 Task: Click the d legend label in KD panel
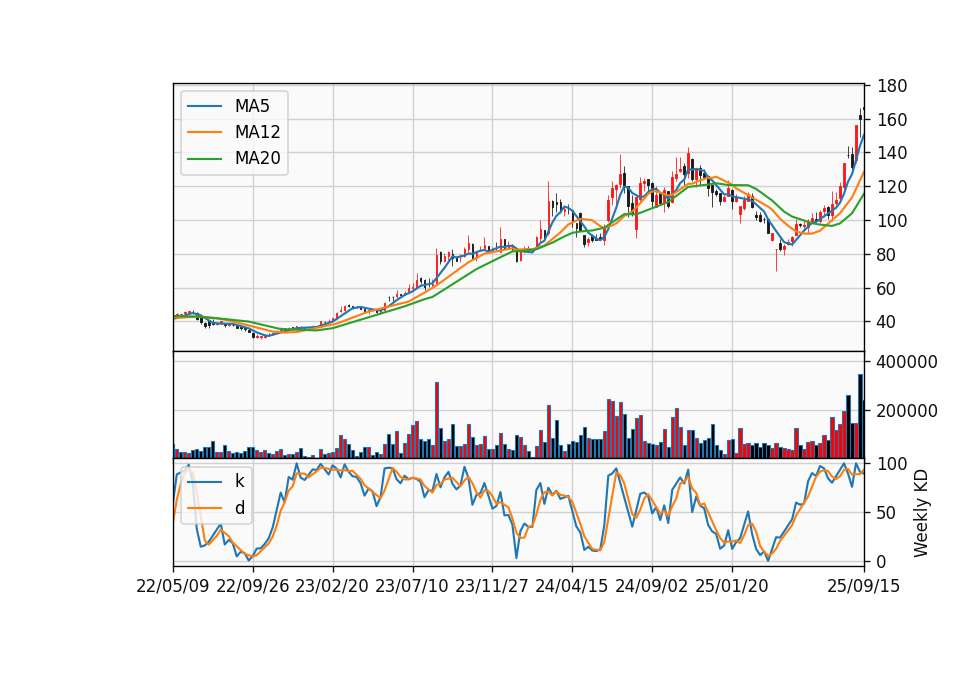[x=239, y=508]
